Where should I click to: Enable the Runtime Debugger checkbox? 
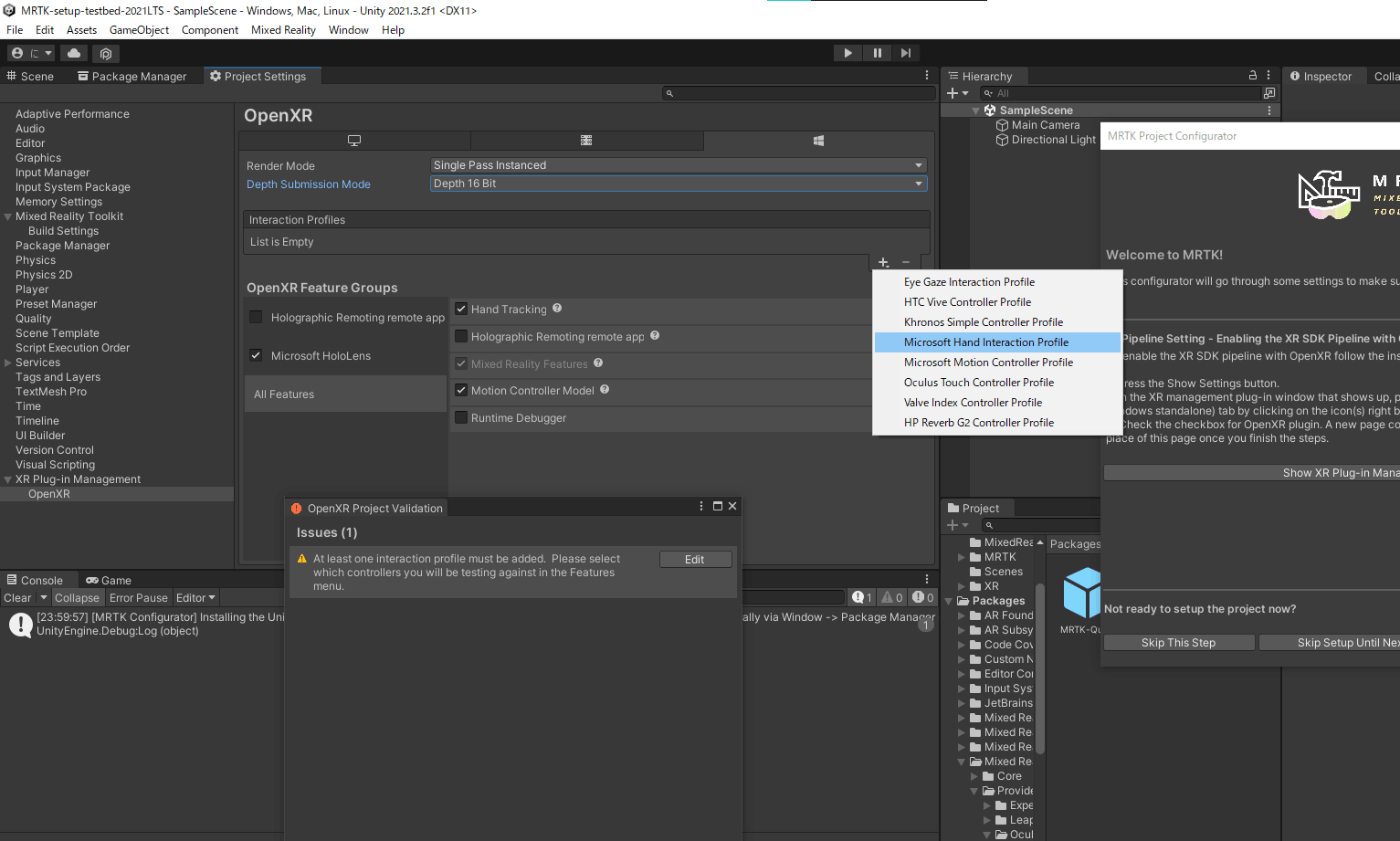461,418
